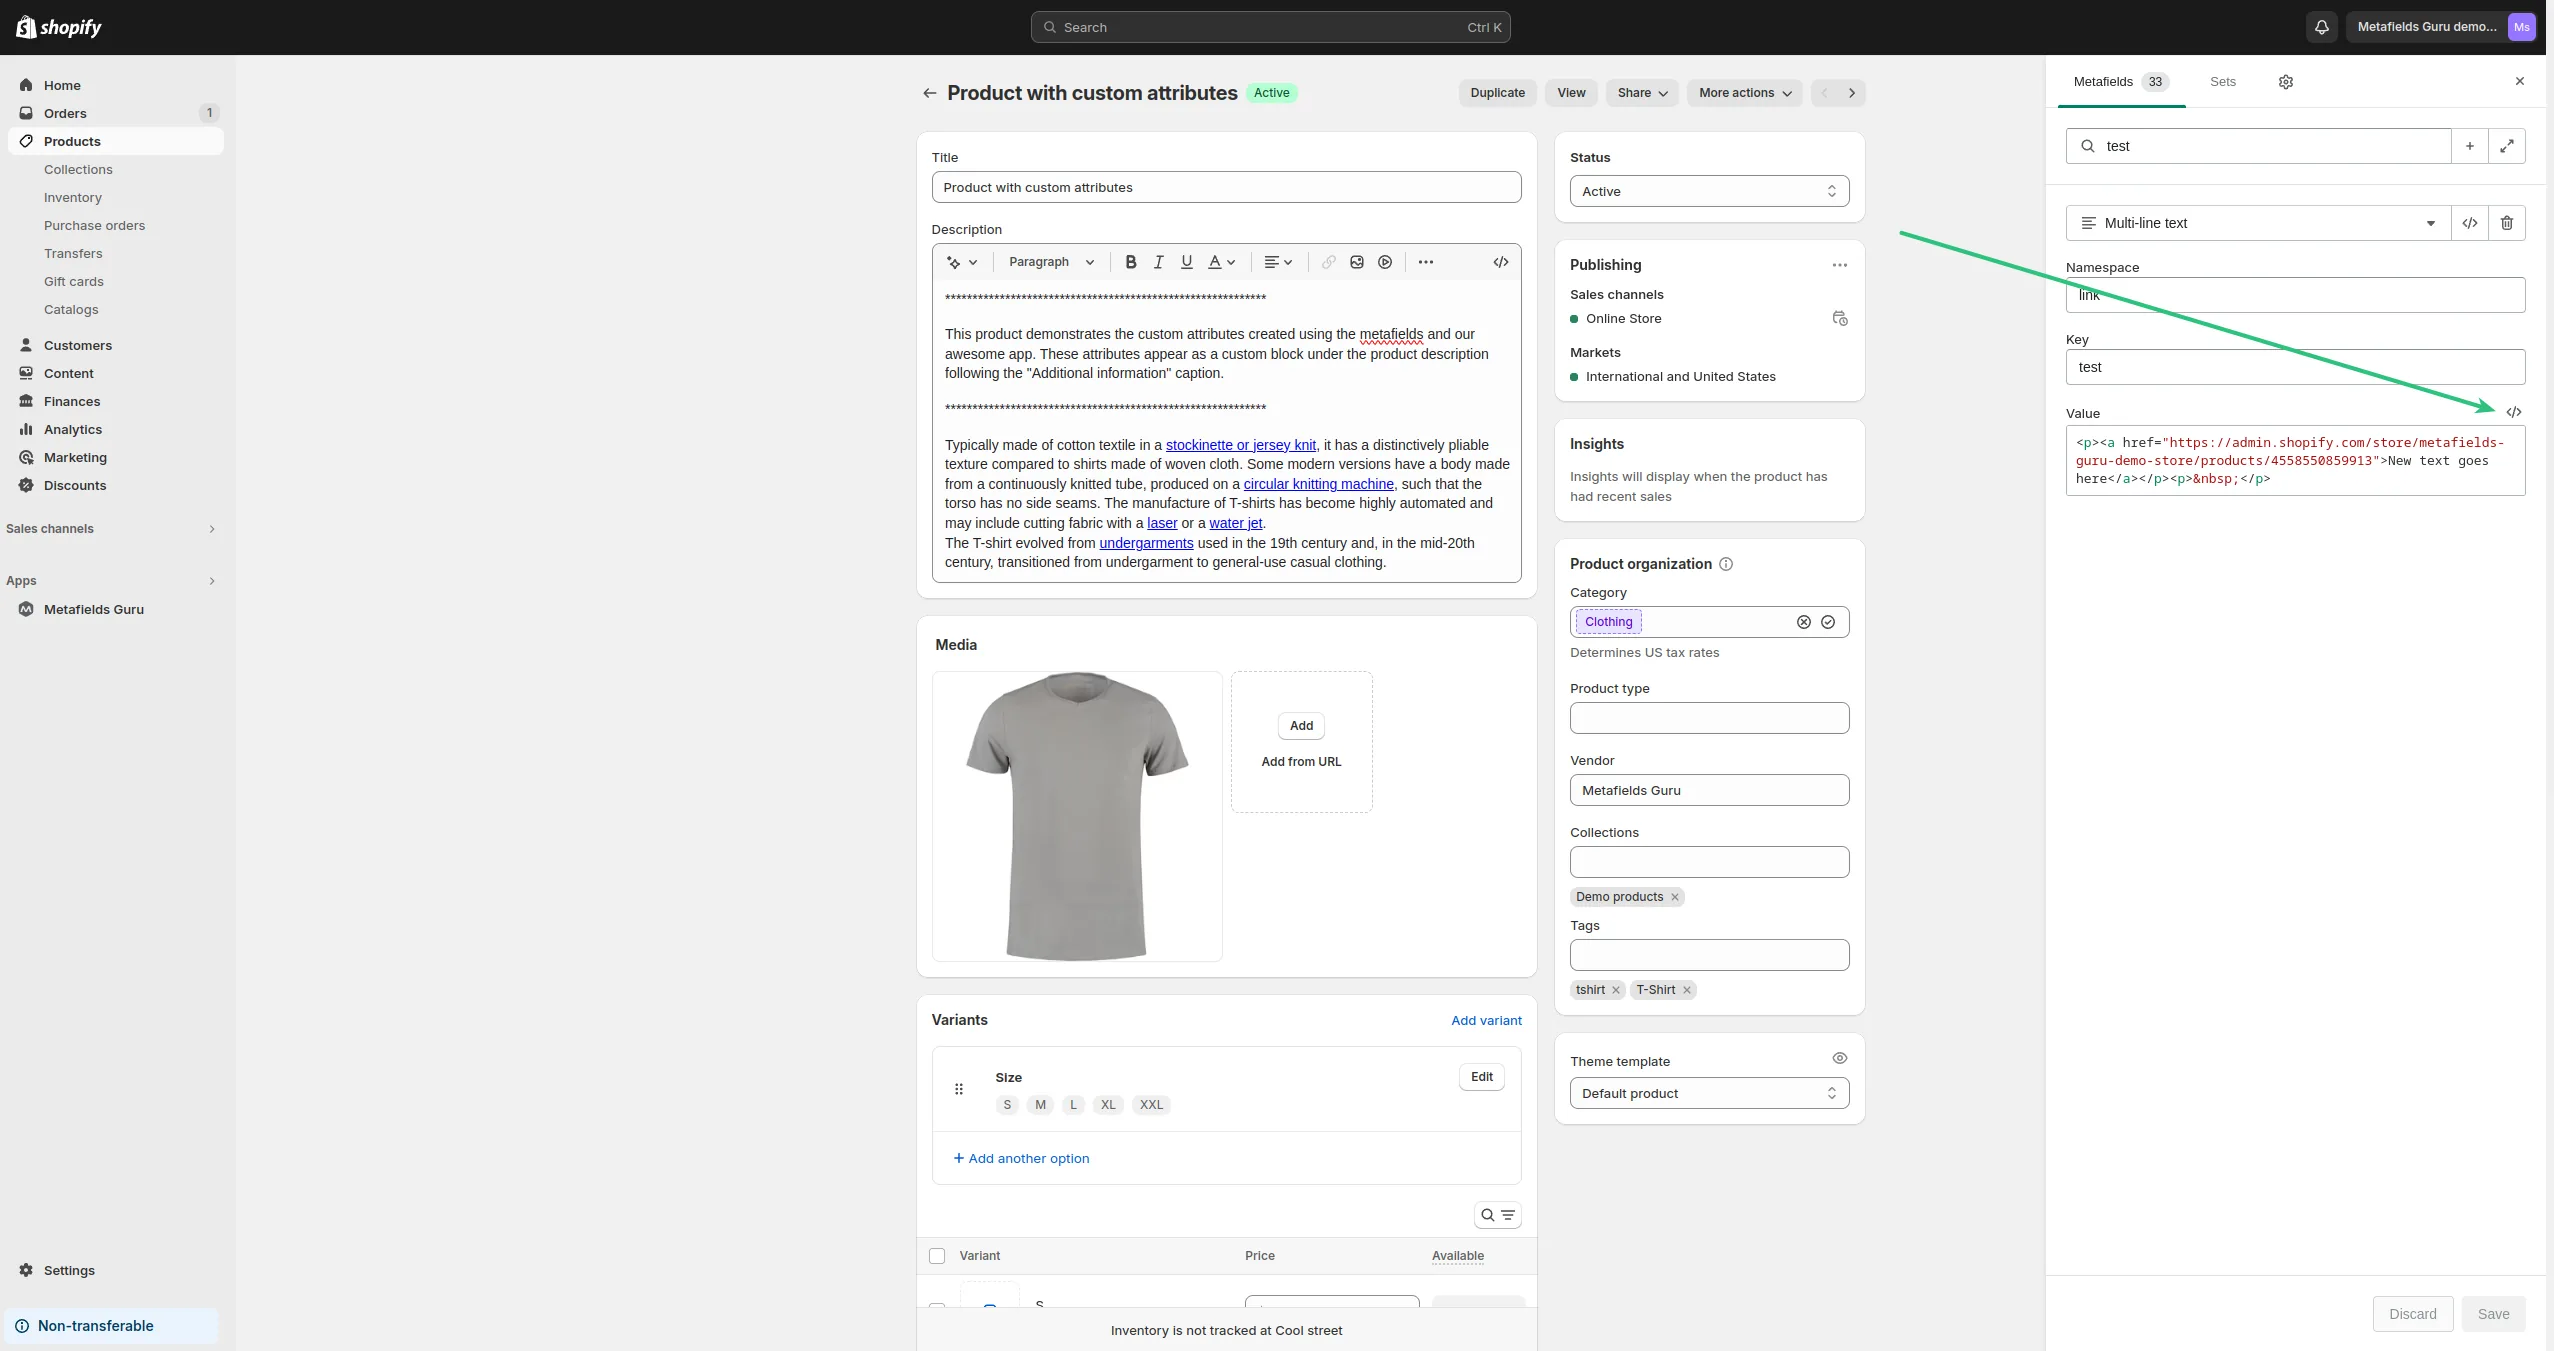Image resolution: width=2554 pixels, height=1351 pixels.
Task: Open Publishing options ellipsis menu
Action: [1839, 265]
